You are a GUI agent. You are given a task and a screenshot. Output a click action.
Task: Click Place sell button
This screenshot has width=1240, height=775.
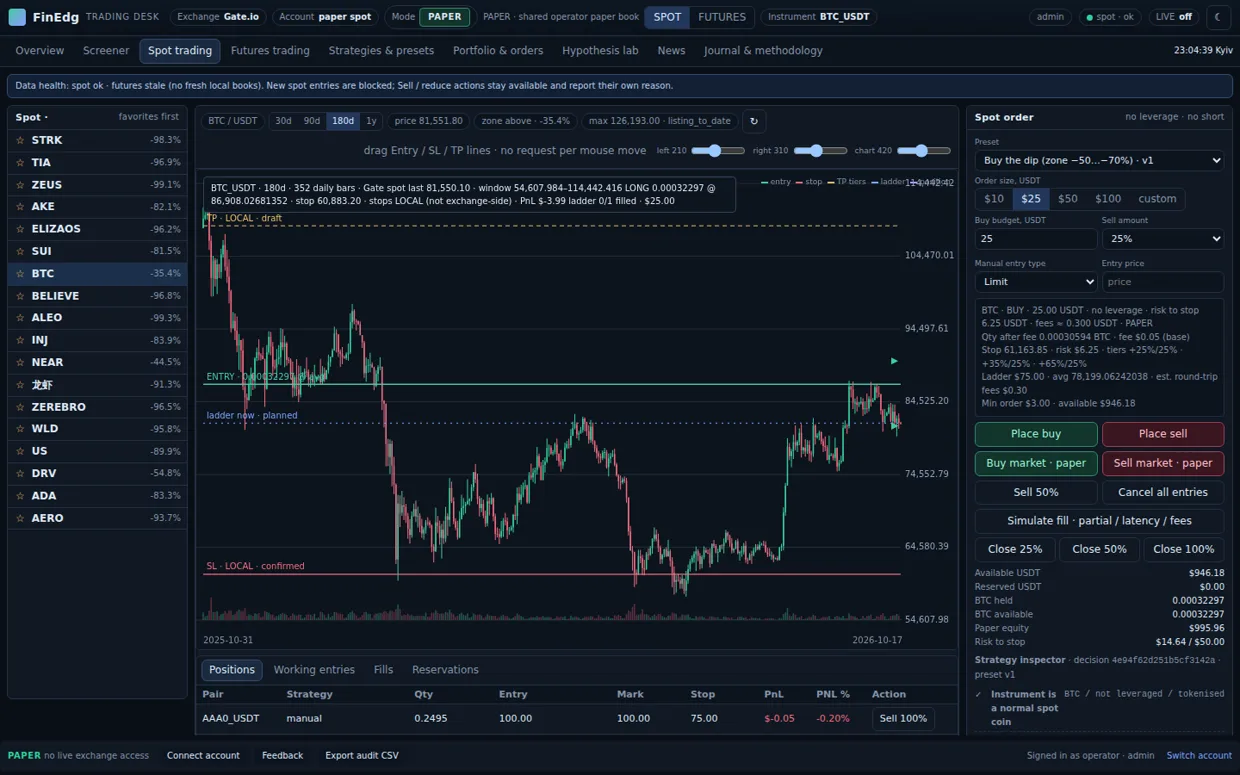(1163, 434)
